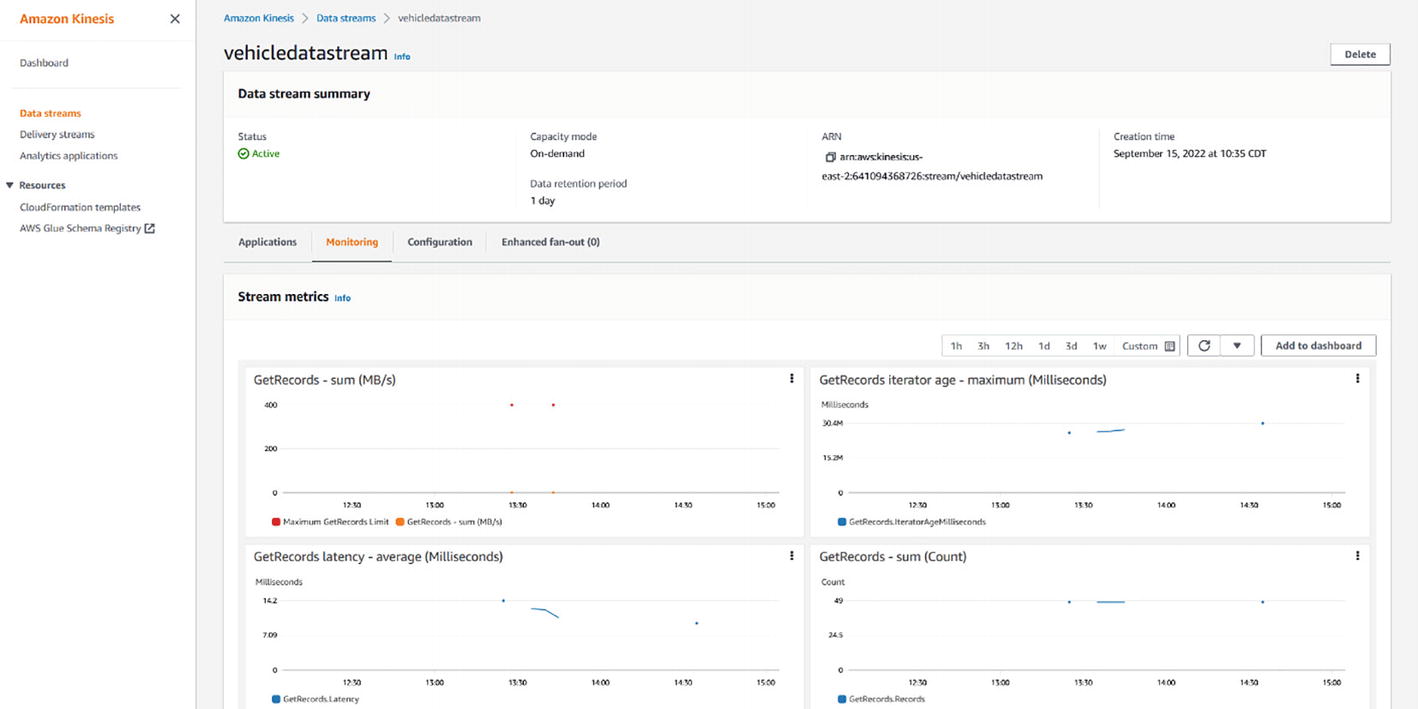Viewport: 1418px width, 709px height.
Task: Open options menu for GetRecords sum MB/s chart
Action: (792, 379)
